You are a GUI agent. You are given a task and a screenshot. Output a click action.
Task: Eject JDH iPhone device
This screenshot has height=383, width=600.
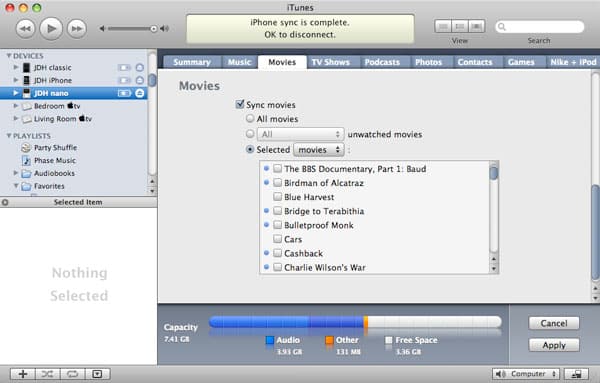(140, 80)
